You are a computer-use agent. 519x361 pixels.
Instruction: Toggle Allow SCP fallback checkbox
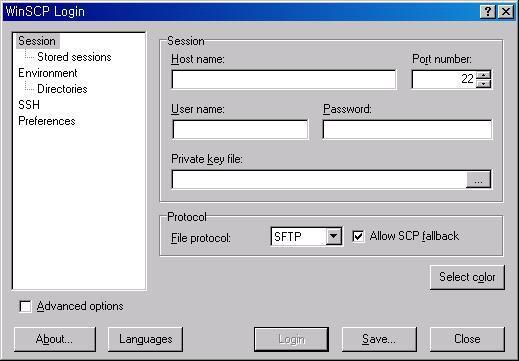[358, 236]
